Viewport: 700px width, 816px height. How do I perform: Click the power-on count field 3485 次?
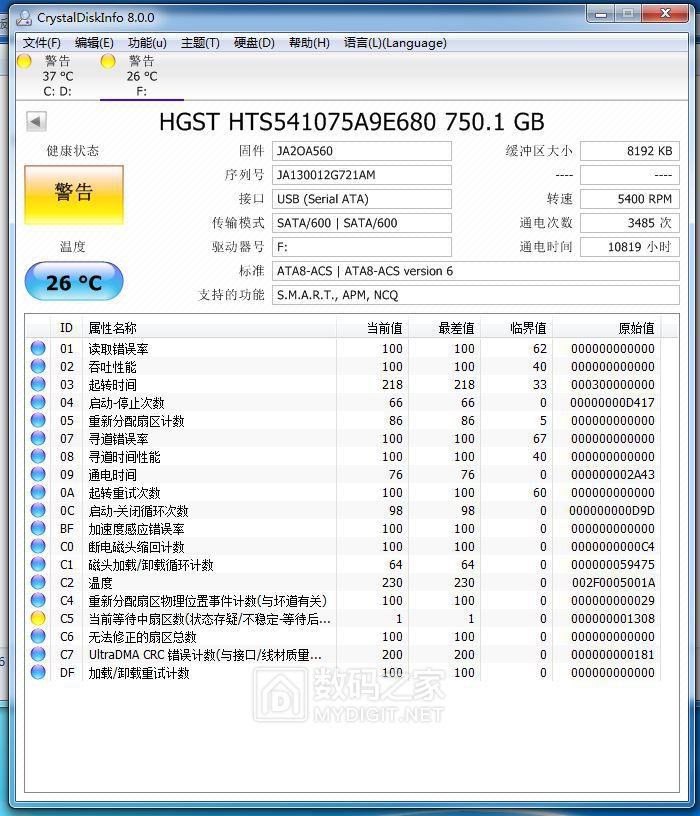tap(630, 223)
